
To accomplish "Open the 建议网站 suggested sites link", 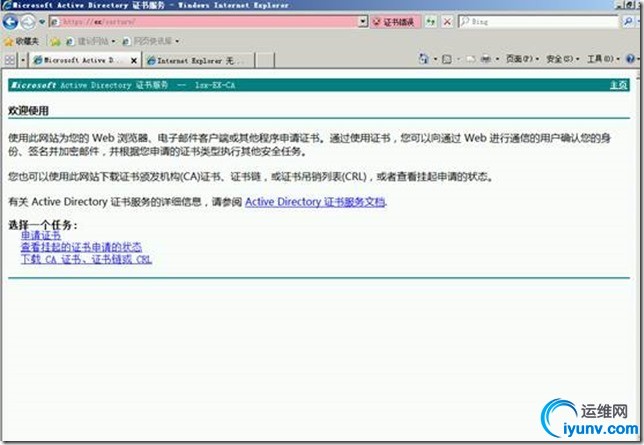I will click(90, 41).
